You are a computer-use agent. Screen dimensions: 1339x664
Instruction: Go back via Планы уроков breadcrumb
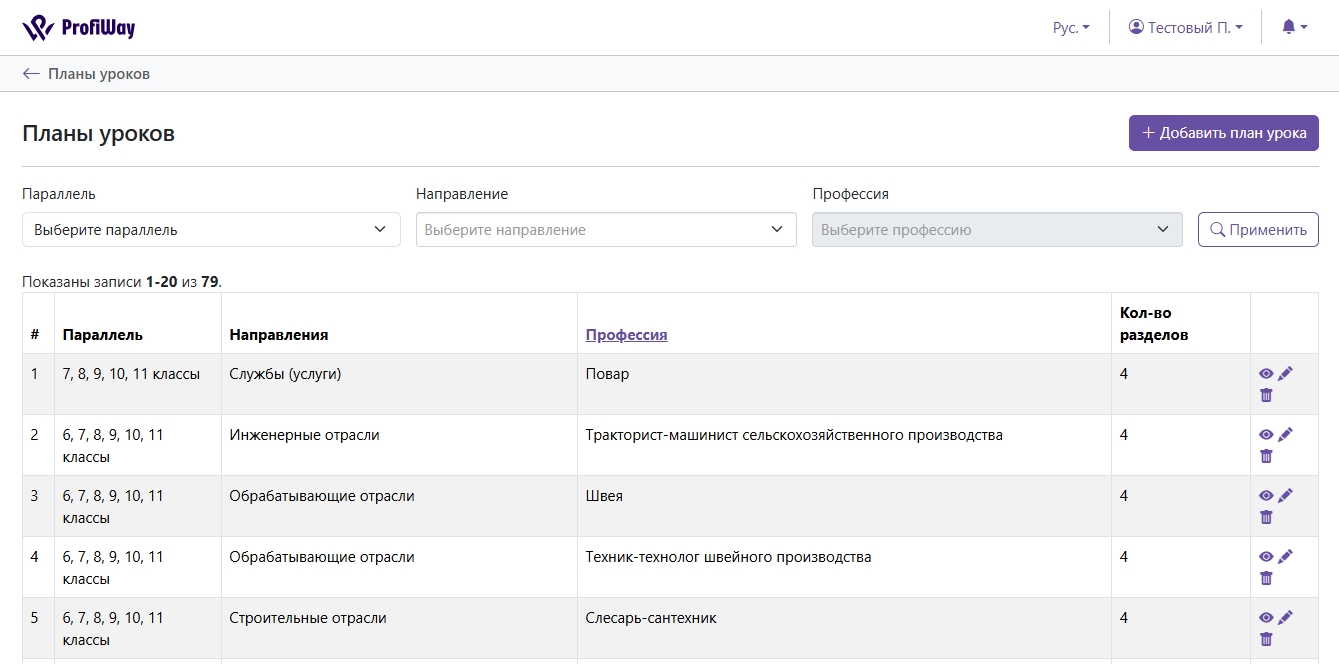click(87, 74)
